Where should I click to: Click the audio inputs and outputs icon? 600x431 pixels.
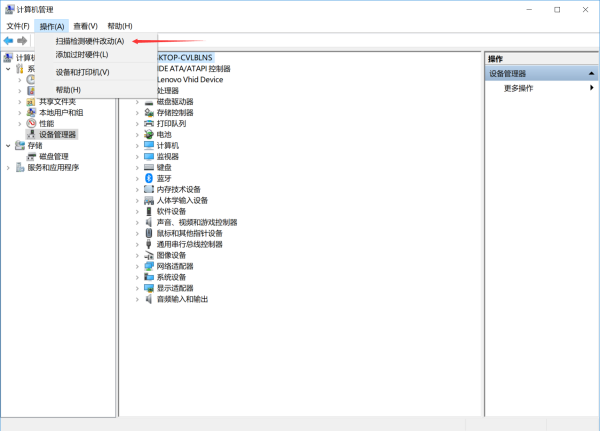pos(149,299)
